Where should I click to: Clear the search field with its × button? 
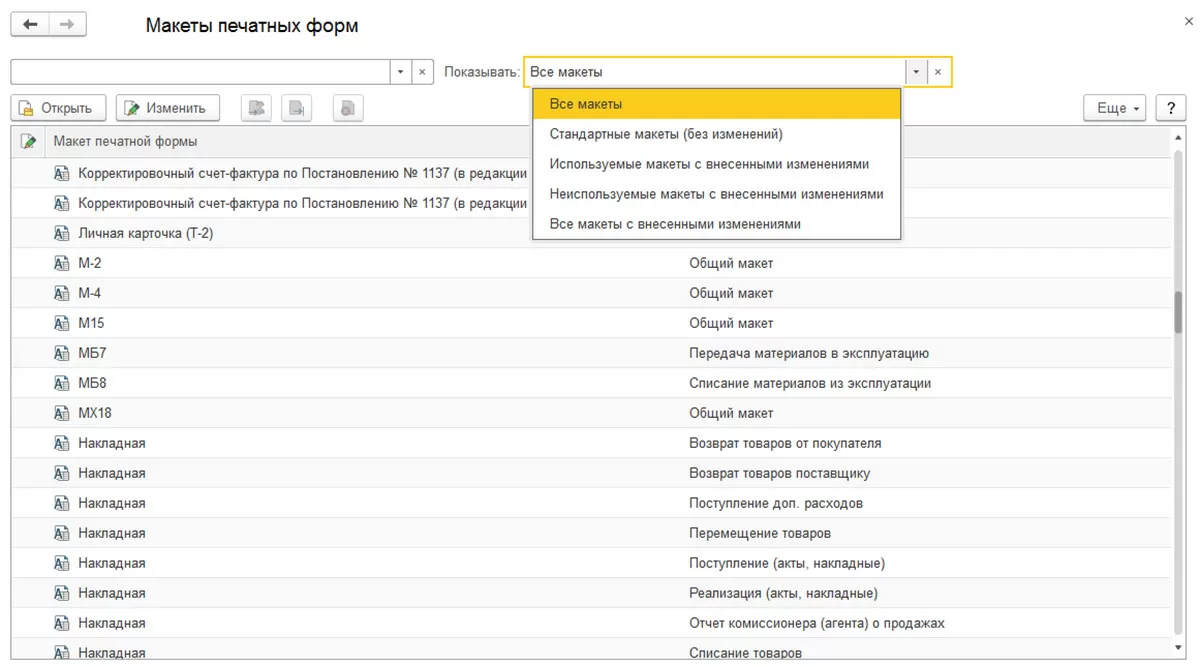pyautogui.click(x=422, y=72)
